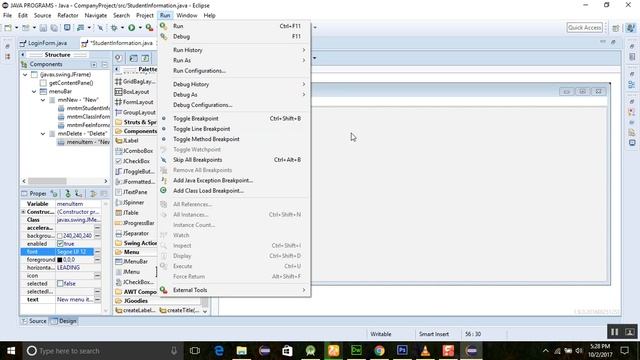Open the Debug As submenu
Viewport: 640px width, 360px height.
[x=234, y=95]
